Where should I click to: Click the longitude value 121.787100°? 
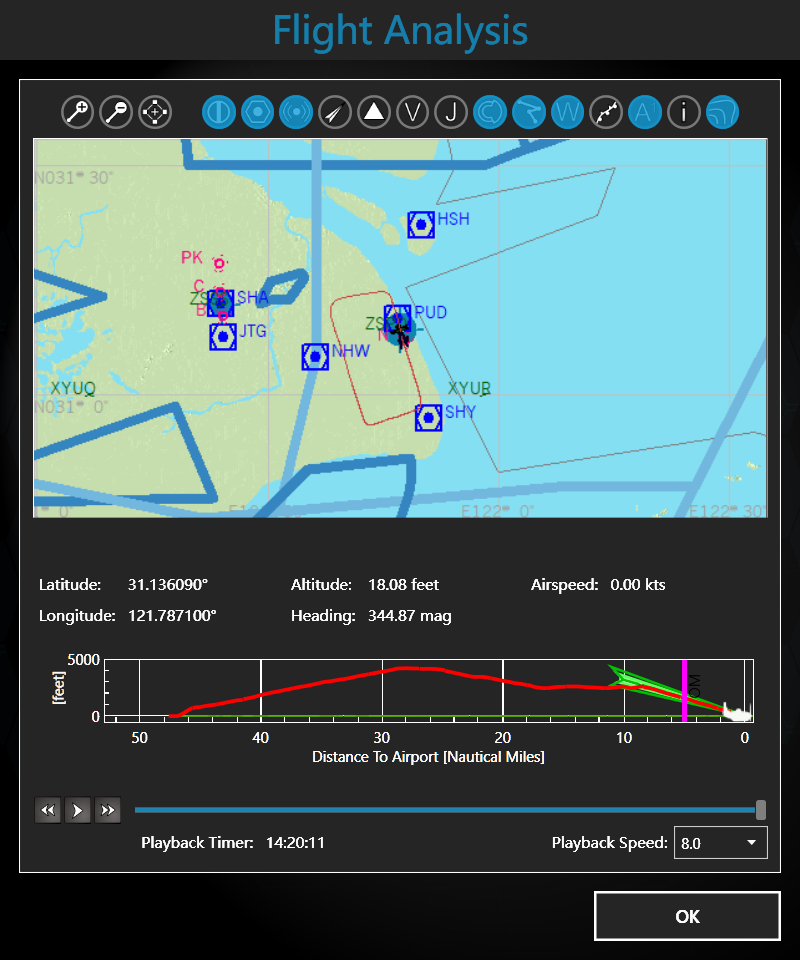[172, 615]
